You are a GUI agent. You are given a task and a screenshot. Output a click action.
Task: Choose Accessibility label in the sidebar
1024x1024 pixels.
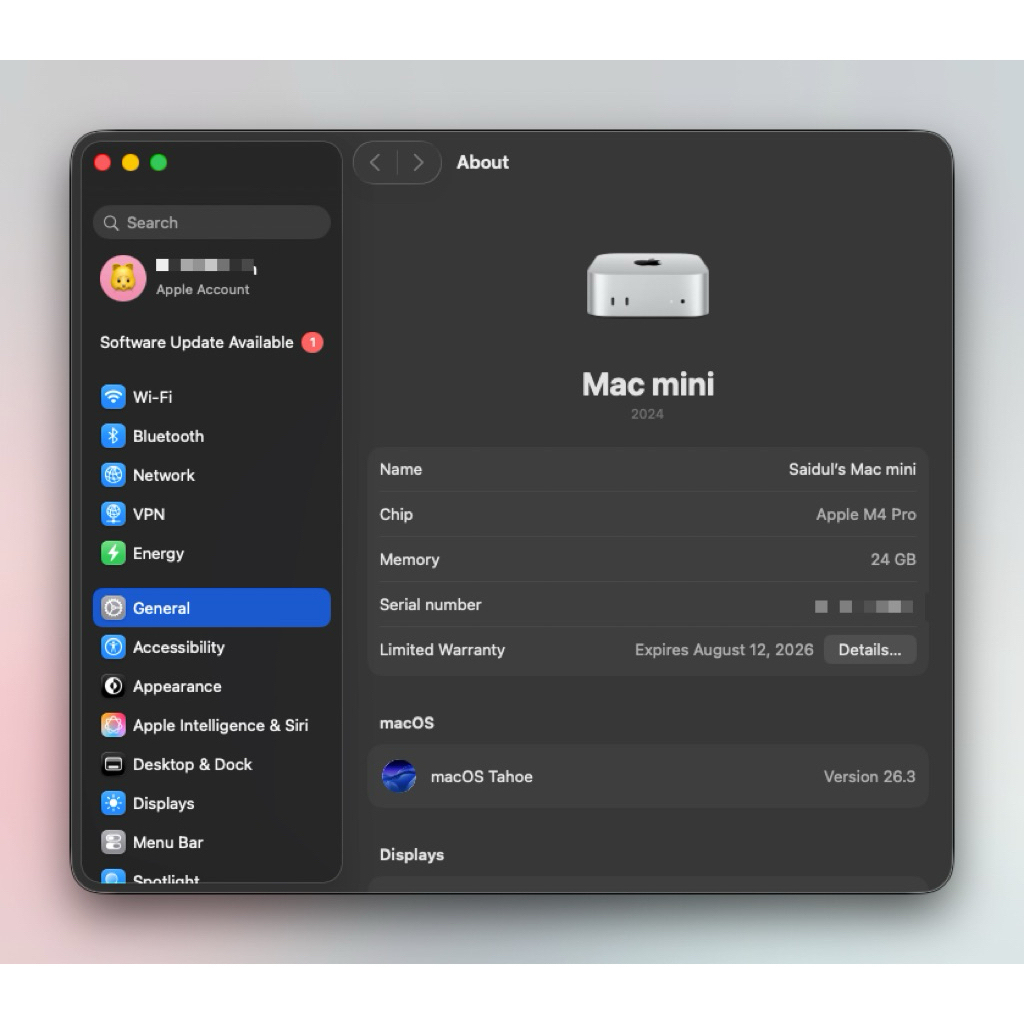click(178, 647)
